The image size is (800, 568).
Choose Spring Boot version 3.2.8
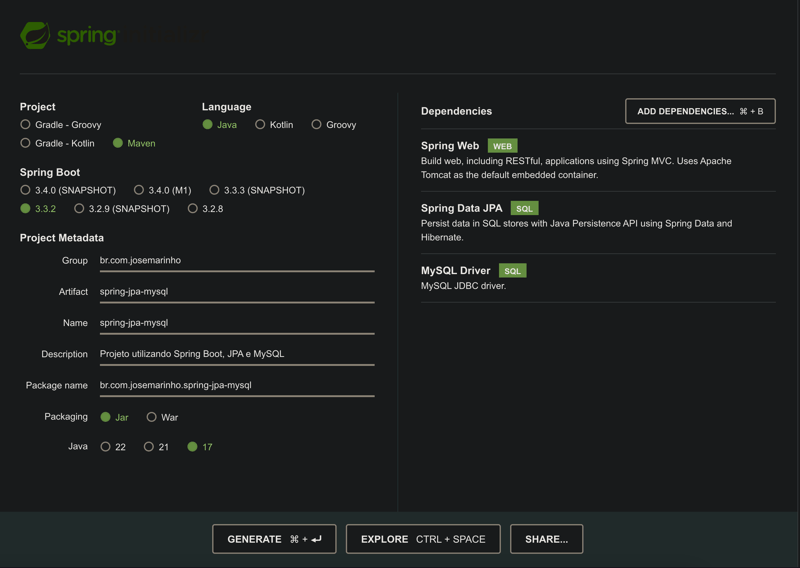click(x=205, y=208)
